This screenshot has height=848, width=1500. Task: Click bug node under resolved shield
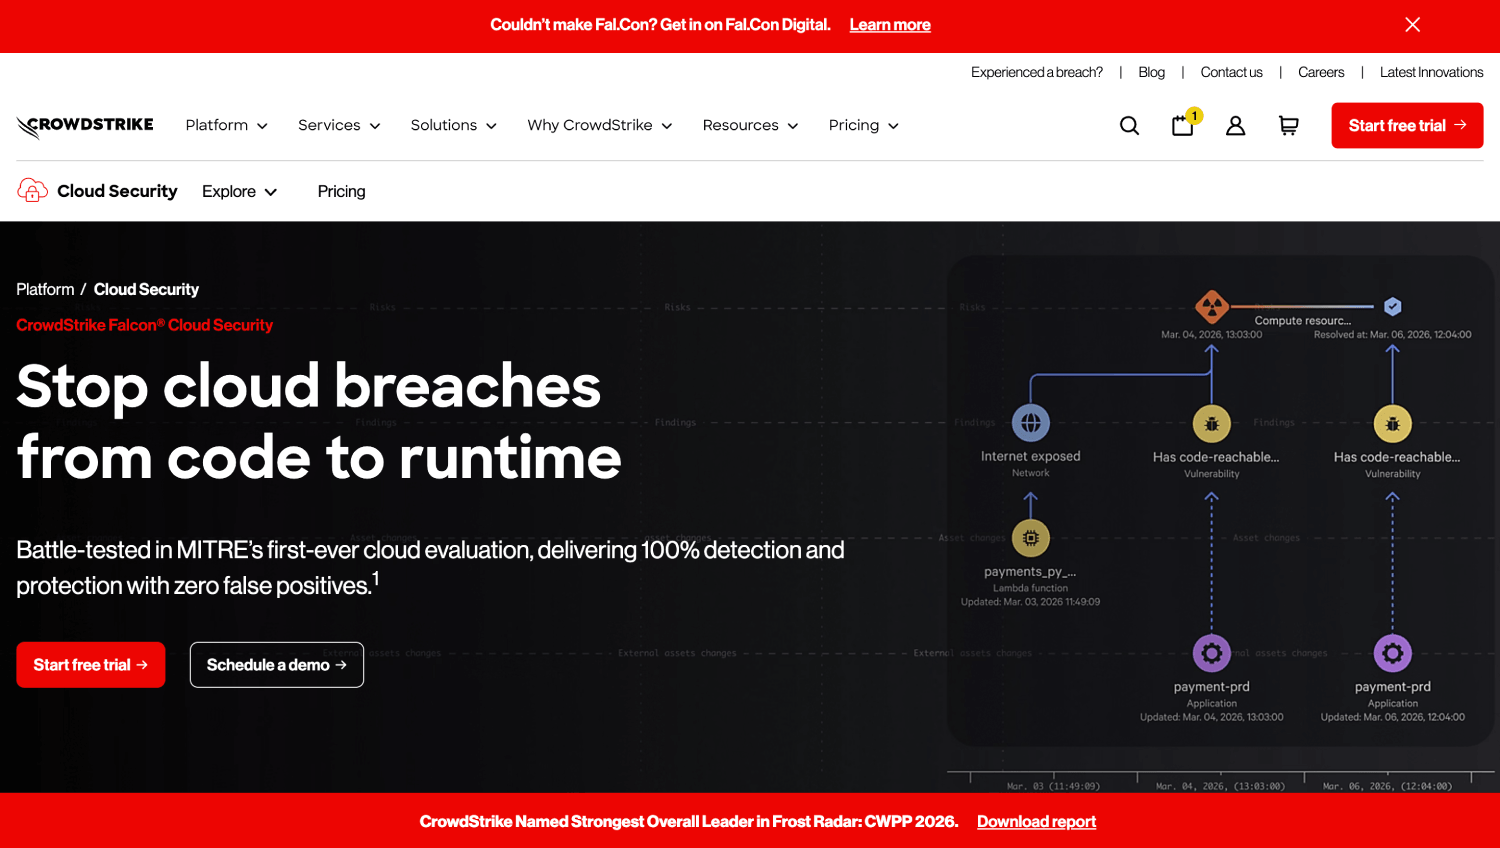1393,424
